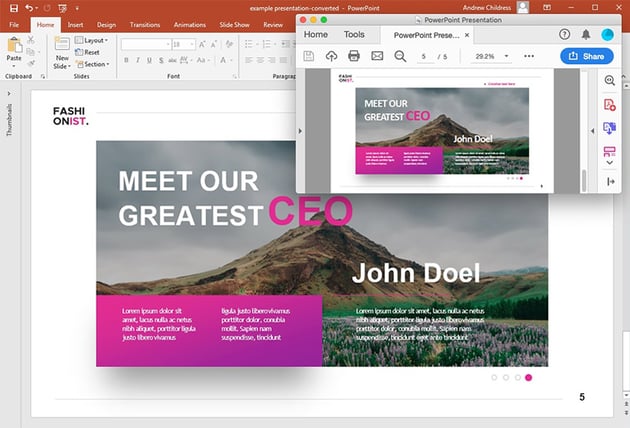The width and height of the screenshot is (630, 428).
Task: Open Acrobat notifications bell icon
Action: pos(586,34)
